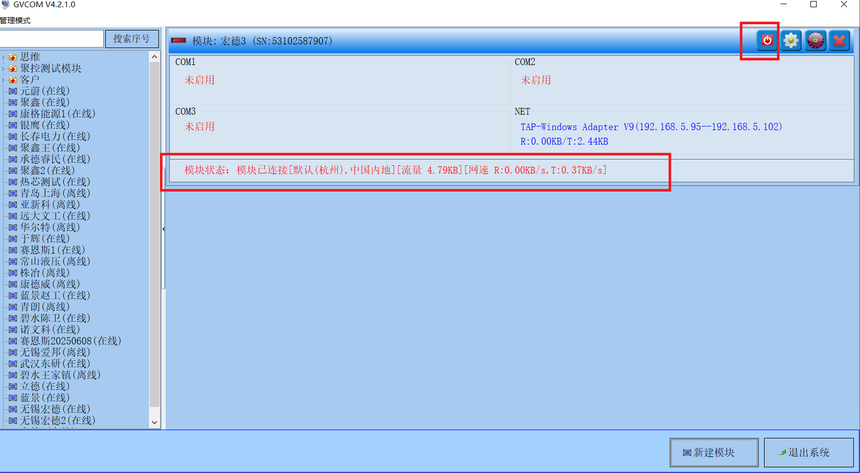The width and height of the screenshot is (860, 473).
Task: Open module settings via the gear icon
Action: (791, 41)
